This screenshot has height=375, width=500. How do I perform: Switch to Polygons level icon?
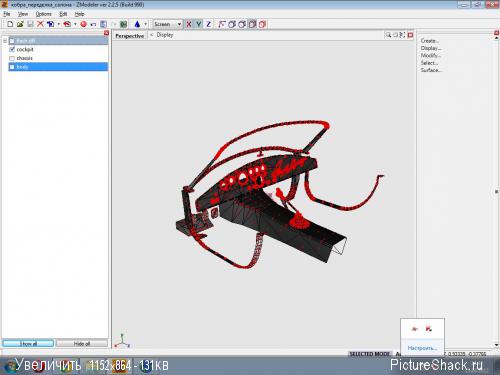(x=242, y=24)
